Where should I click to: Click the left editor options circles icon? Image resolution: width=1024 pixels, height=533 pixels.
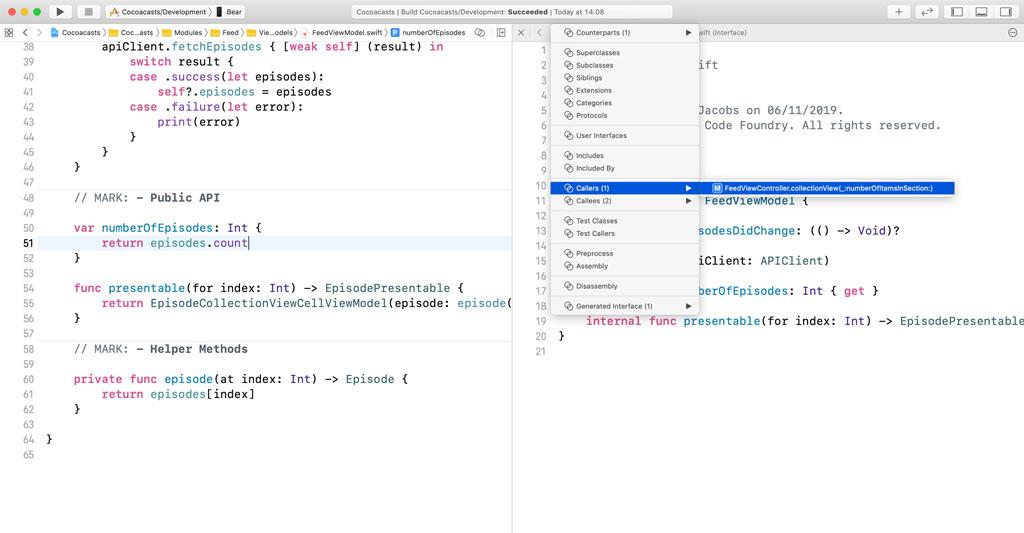coord(480,32)
